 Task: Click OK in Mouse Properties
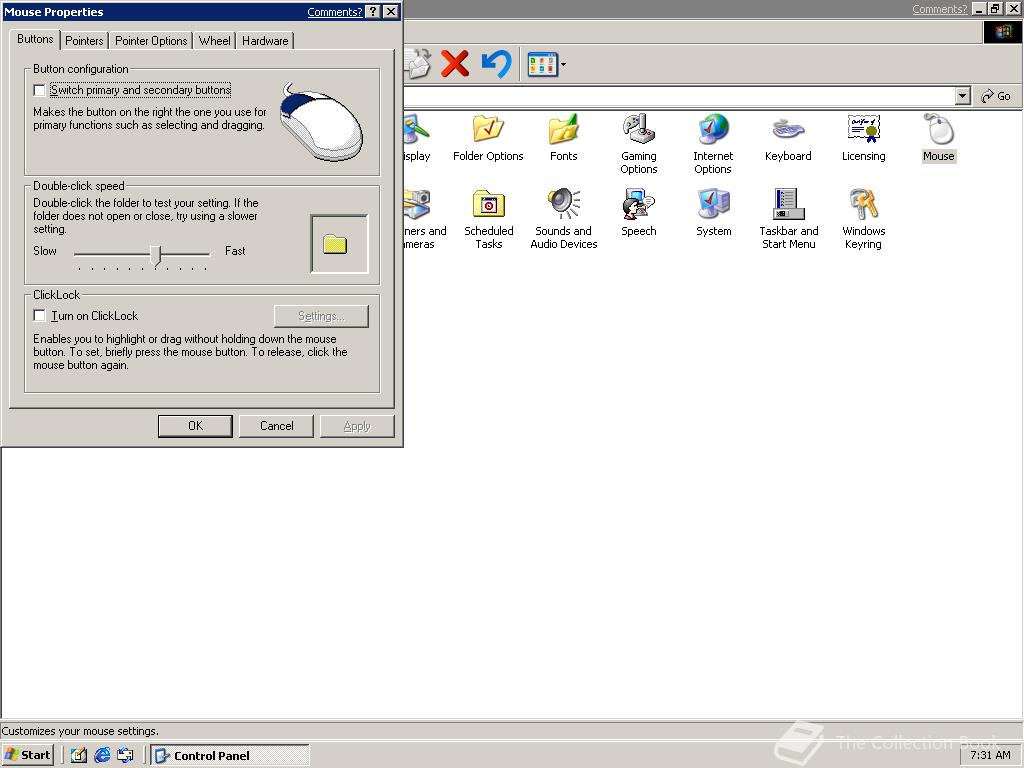coord(195,426)
